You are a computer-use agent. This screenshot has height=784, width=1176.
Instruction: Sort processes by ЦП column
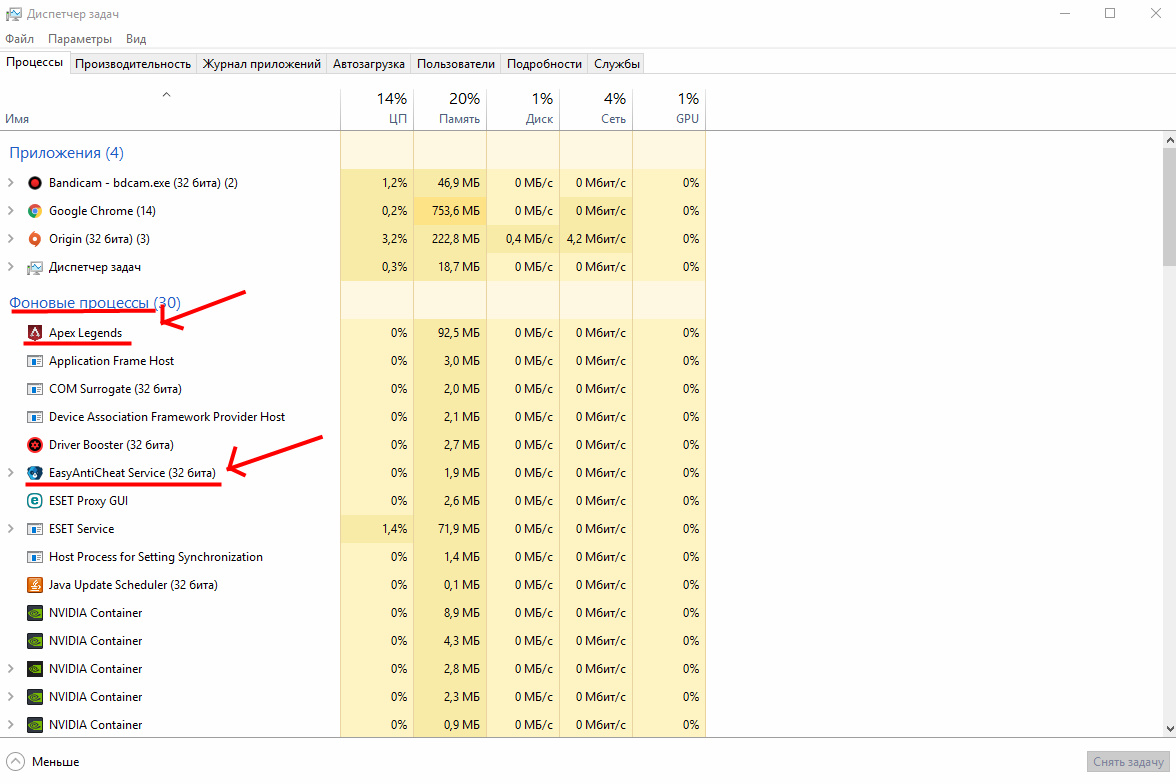pos(376,110)
